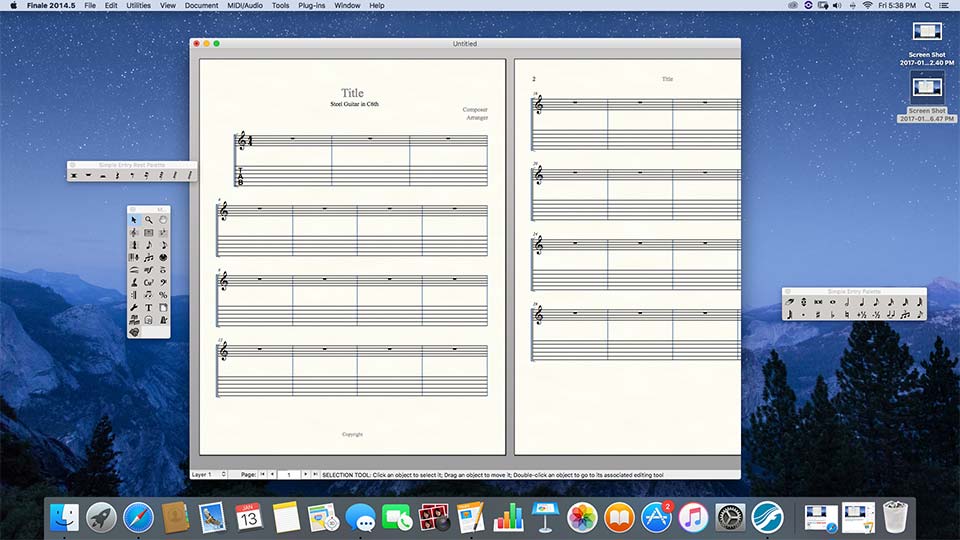960x540 pixels.
Task: Select the Percent Resize tool
Action: coord(163,294)
